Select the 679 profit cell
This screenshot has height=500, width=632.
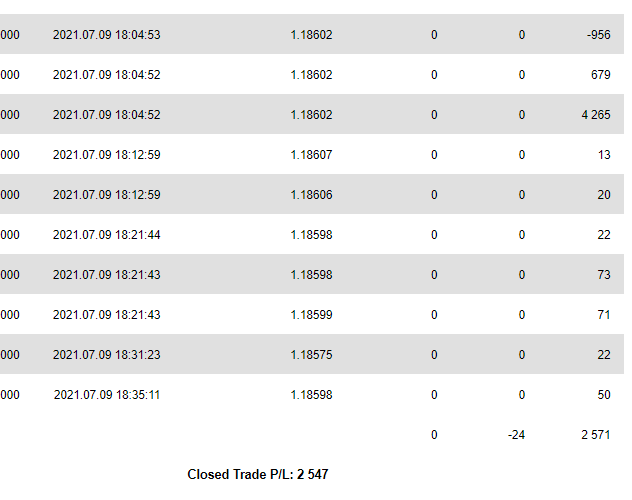point(600,75)
